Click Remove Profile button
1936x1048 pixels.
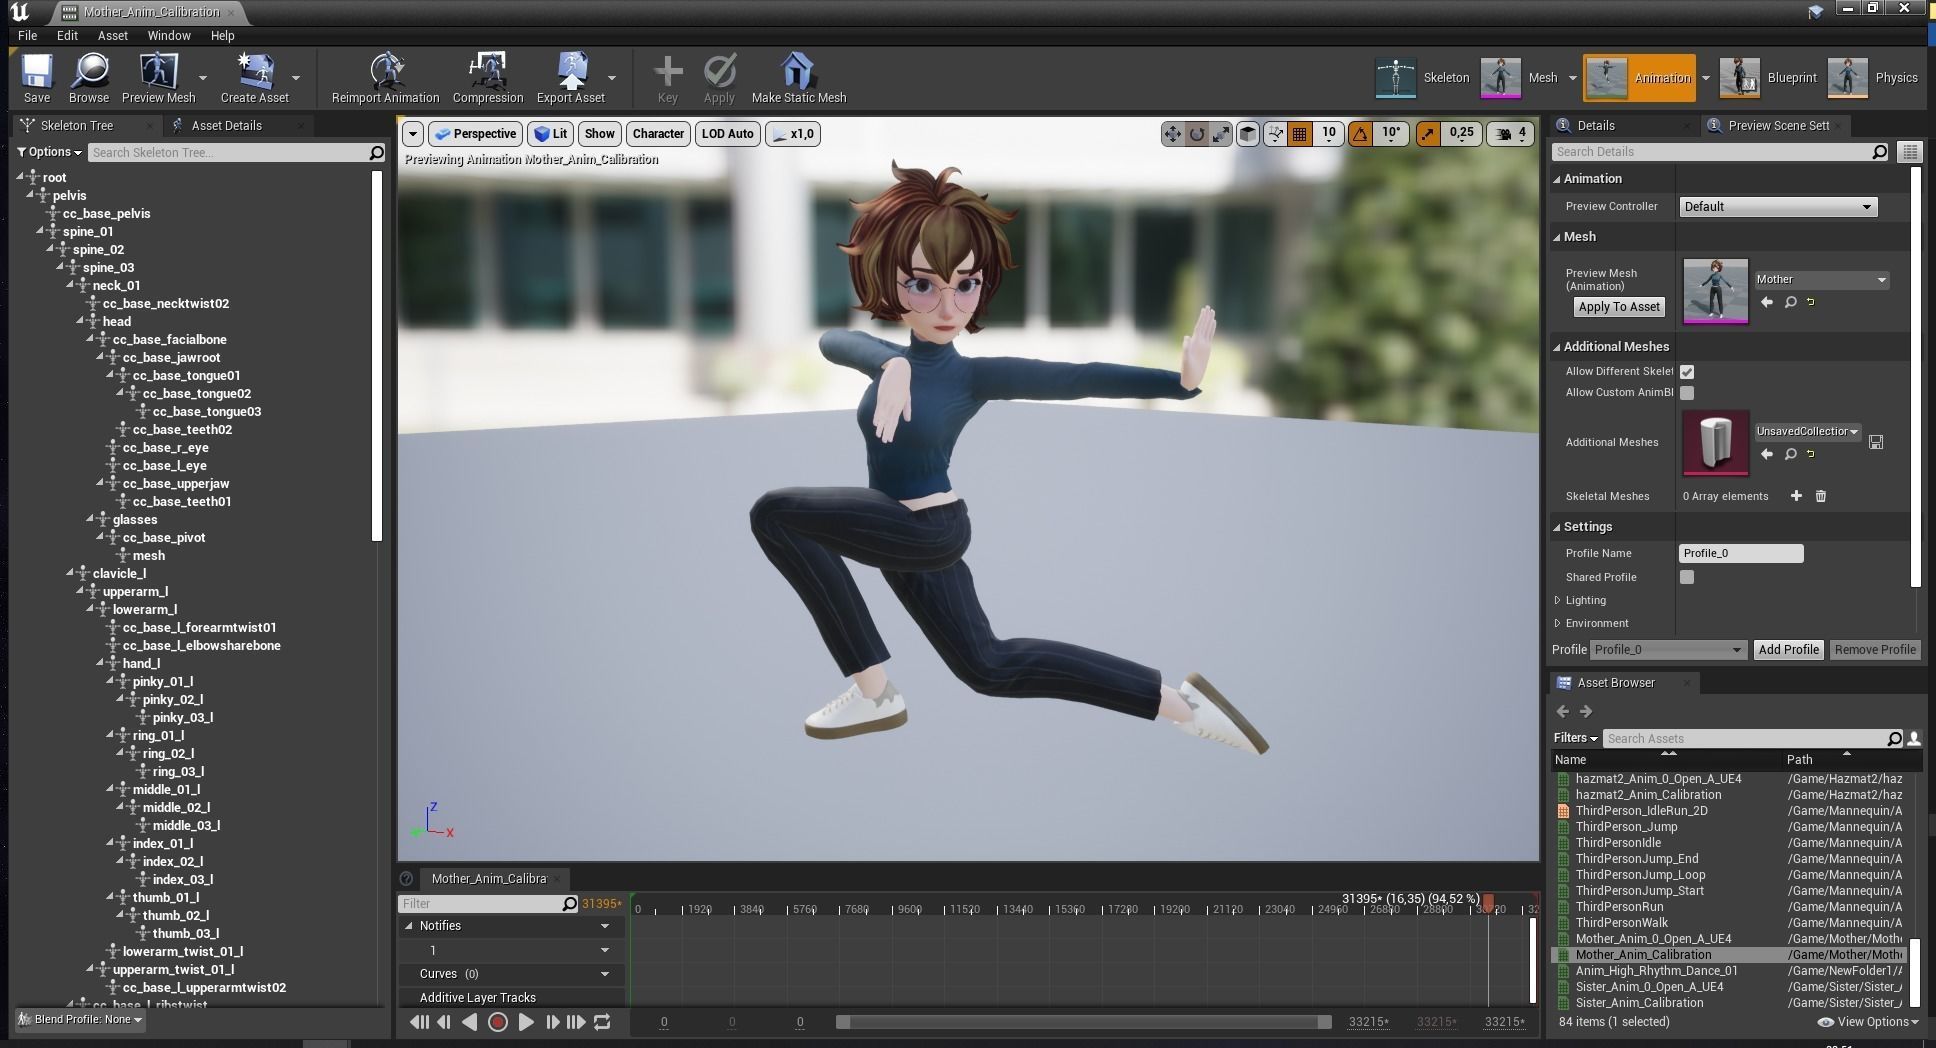coord(1875,650)
